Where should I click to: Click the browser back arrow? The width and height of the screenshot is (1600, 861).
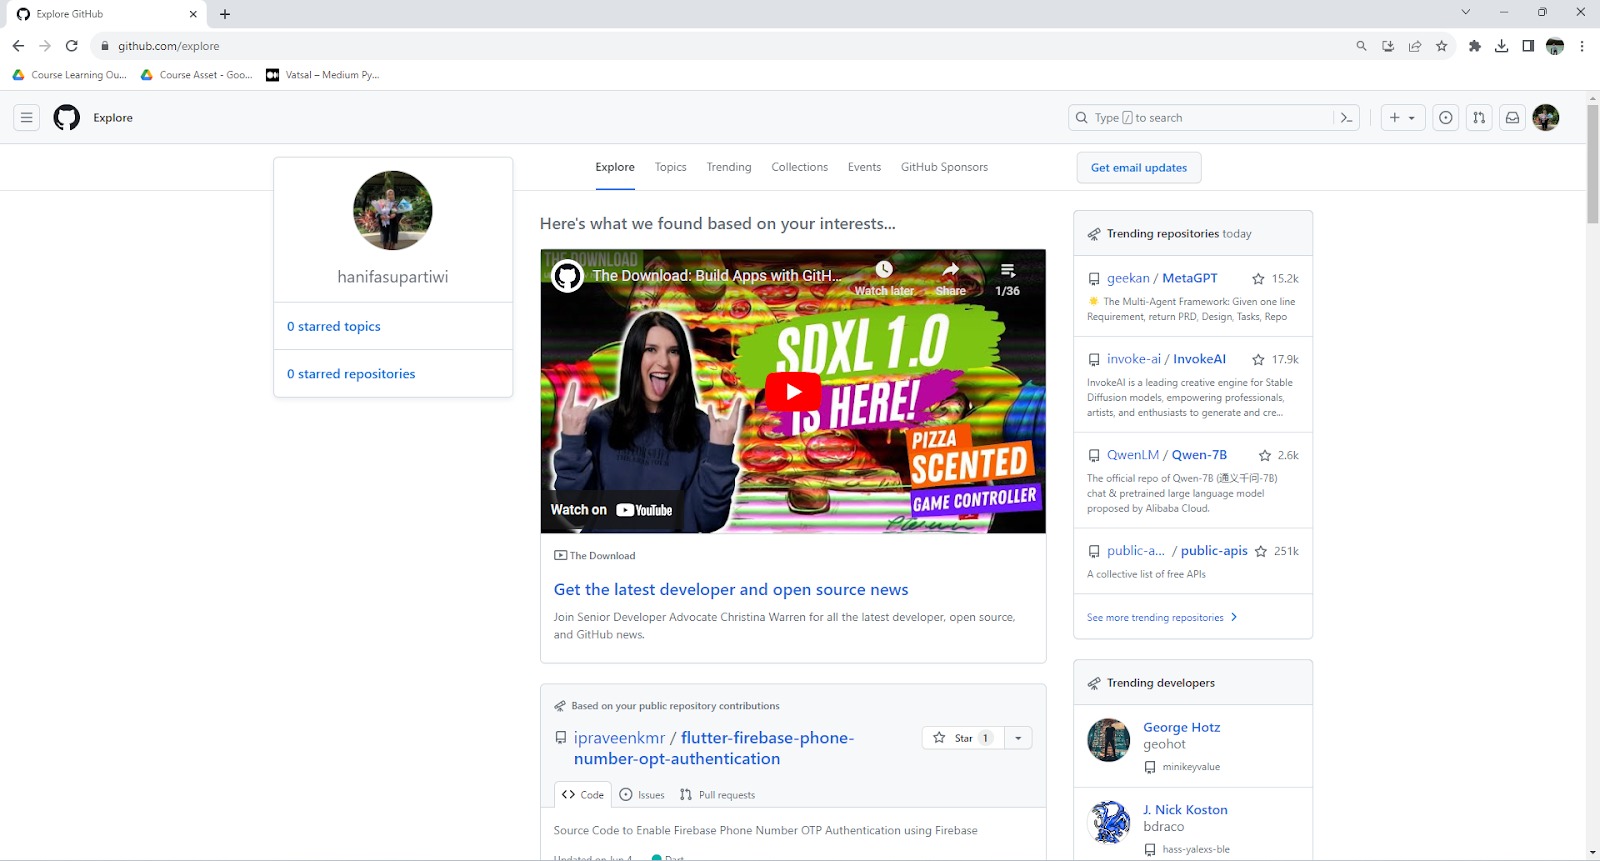coord(18,46)
